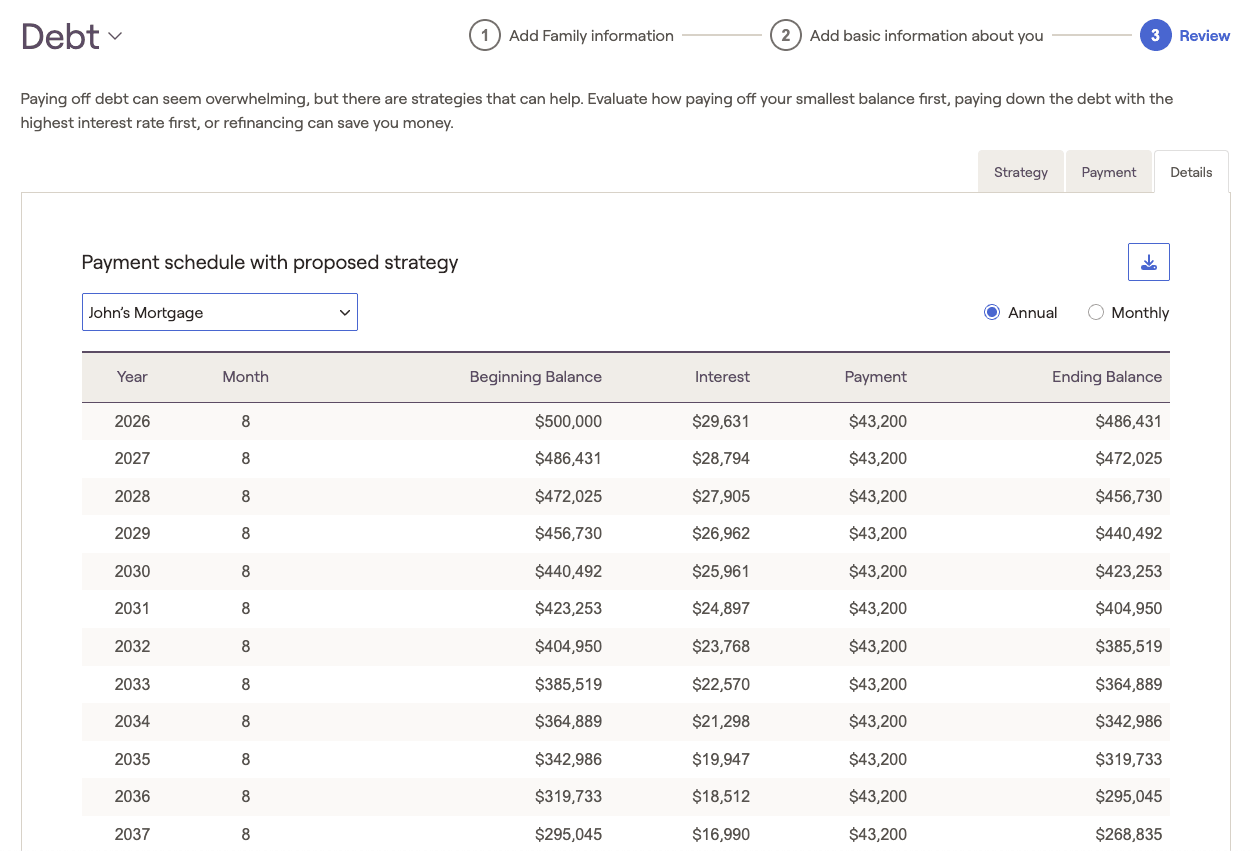Click the $28,794 interest value
The width and height of the screenshot is (1252, 851).
coord(721,459)
